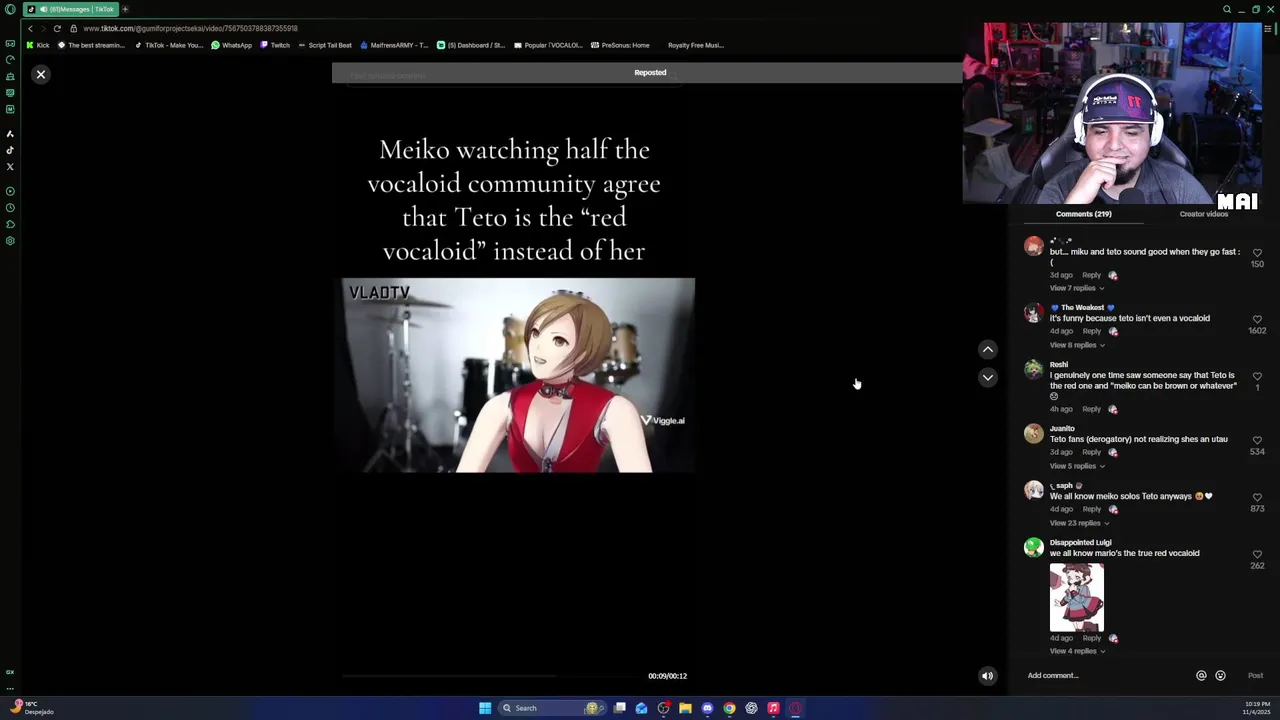Expand View 5 replies under Juanito
1280x720 pixels.
(1076, 466)
